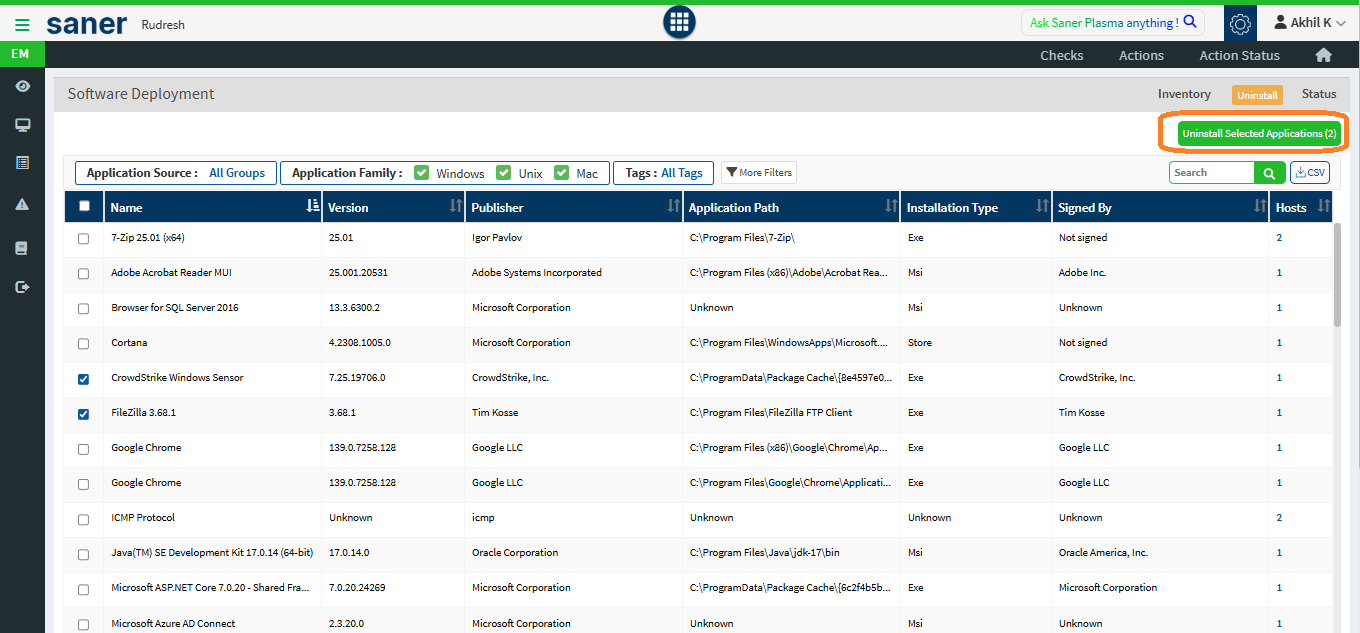Open the Checks menu

[1062, 55]
